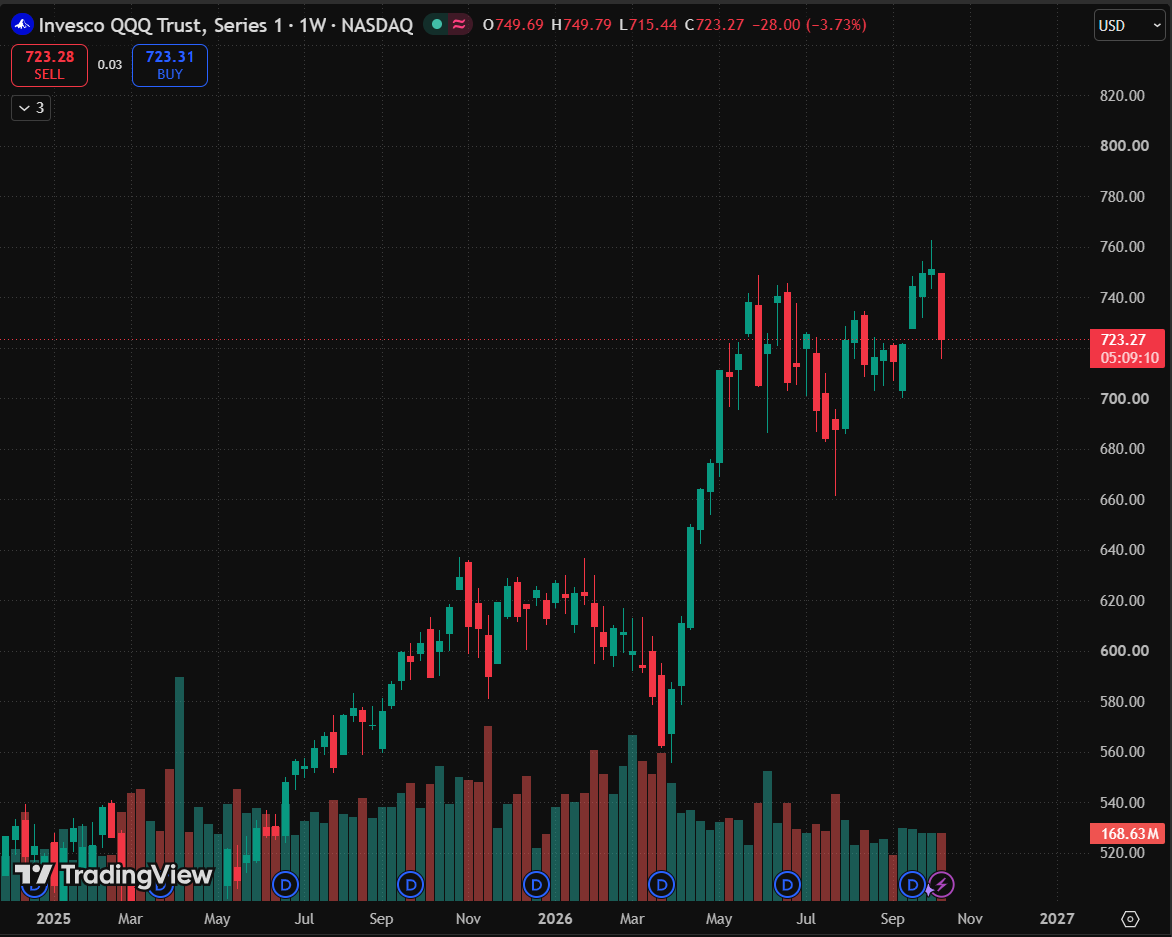Open the USD currency dropdown
This screenshot has width=1172, height=937.
1129,25
